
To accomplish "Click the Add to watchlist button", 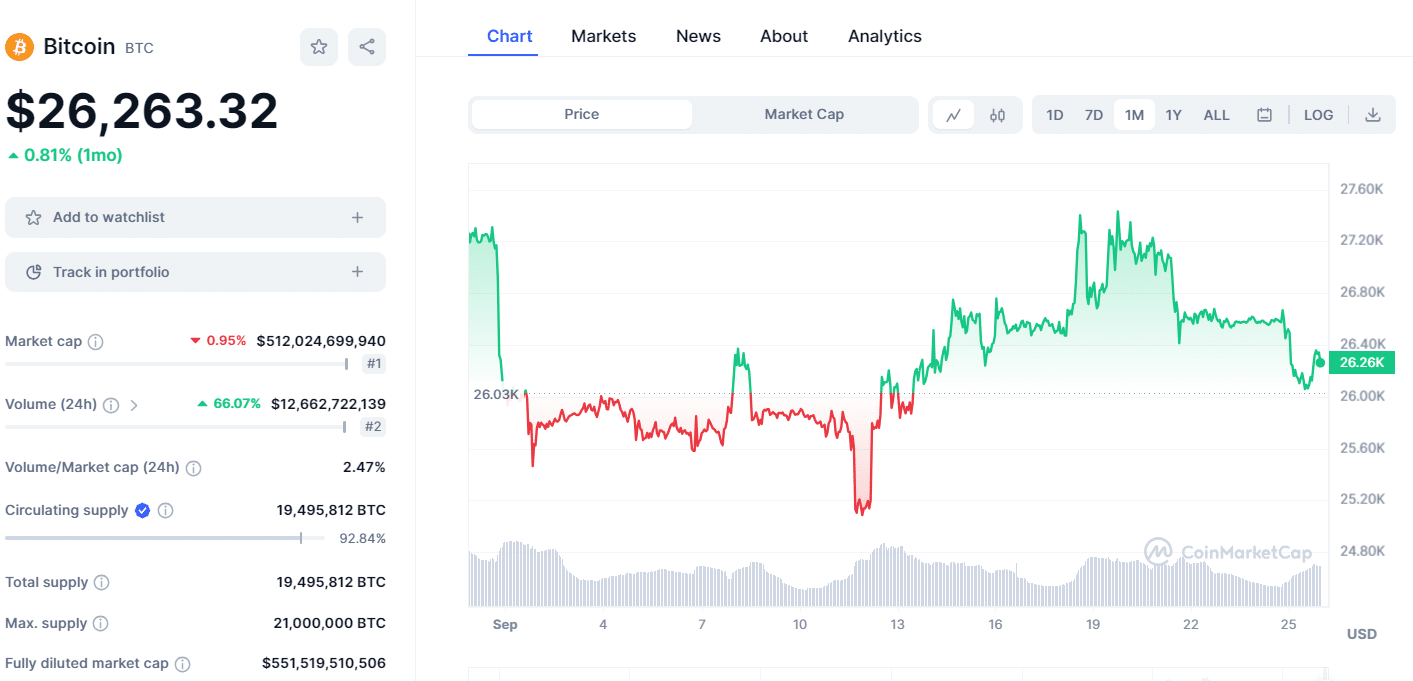I will [x=195, y=217].
